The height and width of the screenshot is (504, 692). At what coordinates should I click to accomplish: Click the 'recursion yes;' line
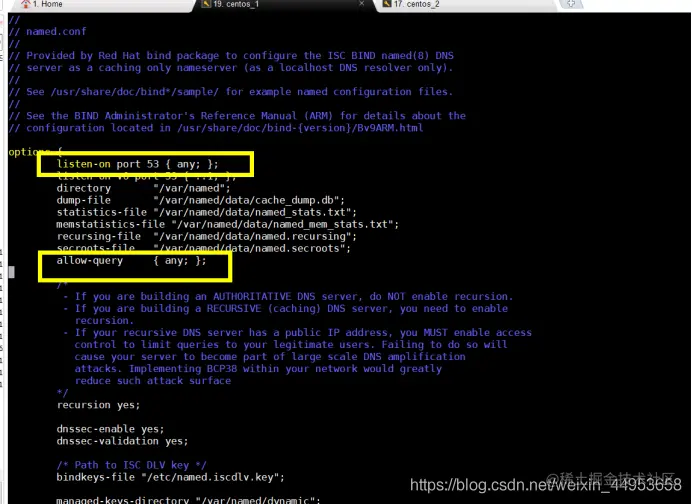pos(98,405)
